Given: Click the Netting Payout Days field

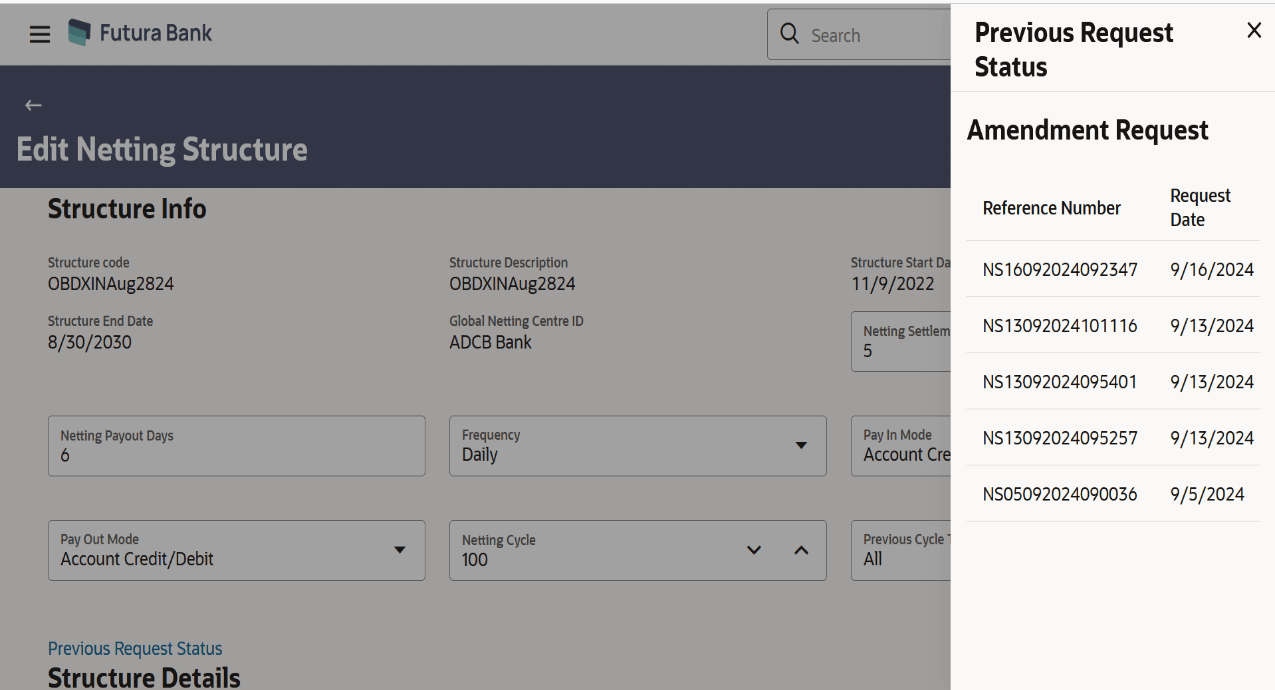Looking at the screenshot, I should [237, 446].
